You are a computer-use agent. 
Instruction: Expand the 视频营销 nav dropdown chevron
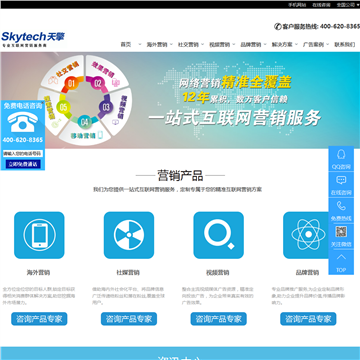pyautogui.click(x=234, y=44)
